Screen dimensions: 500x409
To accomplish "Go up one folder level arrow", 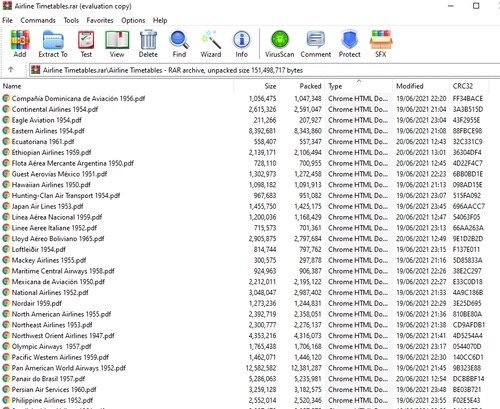I will point(11,70).
